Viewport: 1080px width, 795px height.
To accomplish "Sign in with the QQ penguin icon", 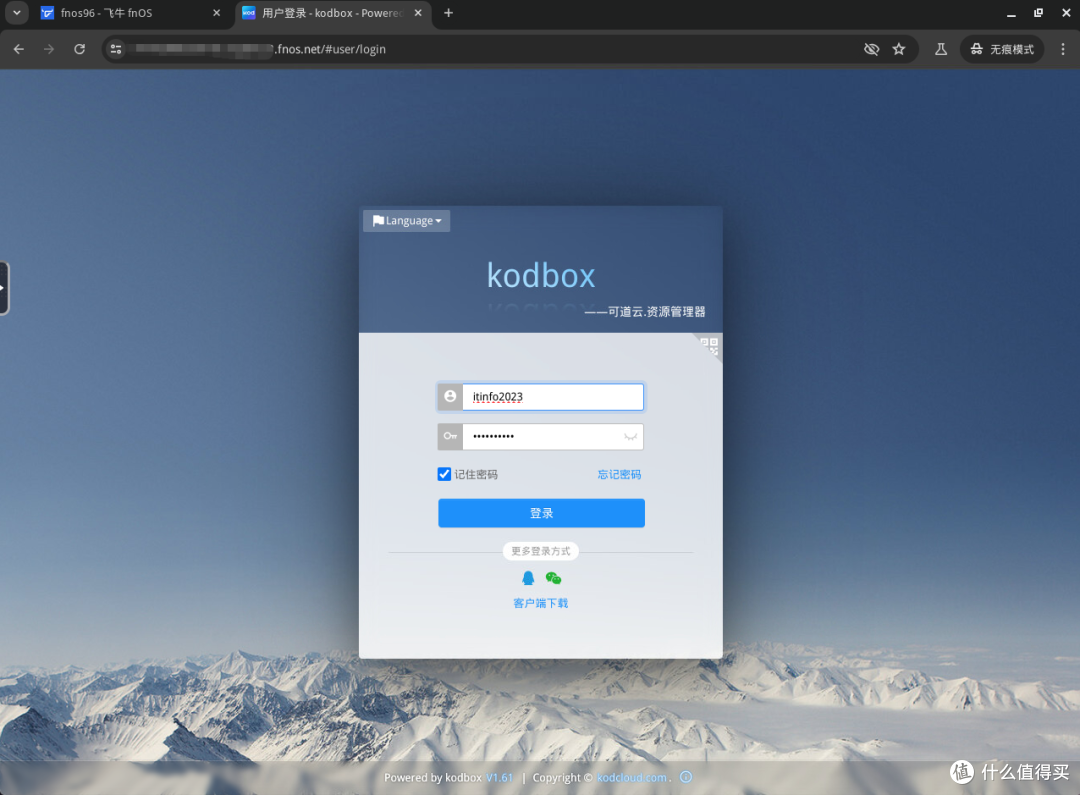I will coord(528,578).
